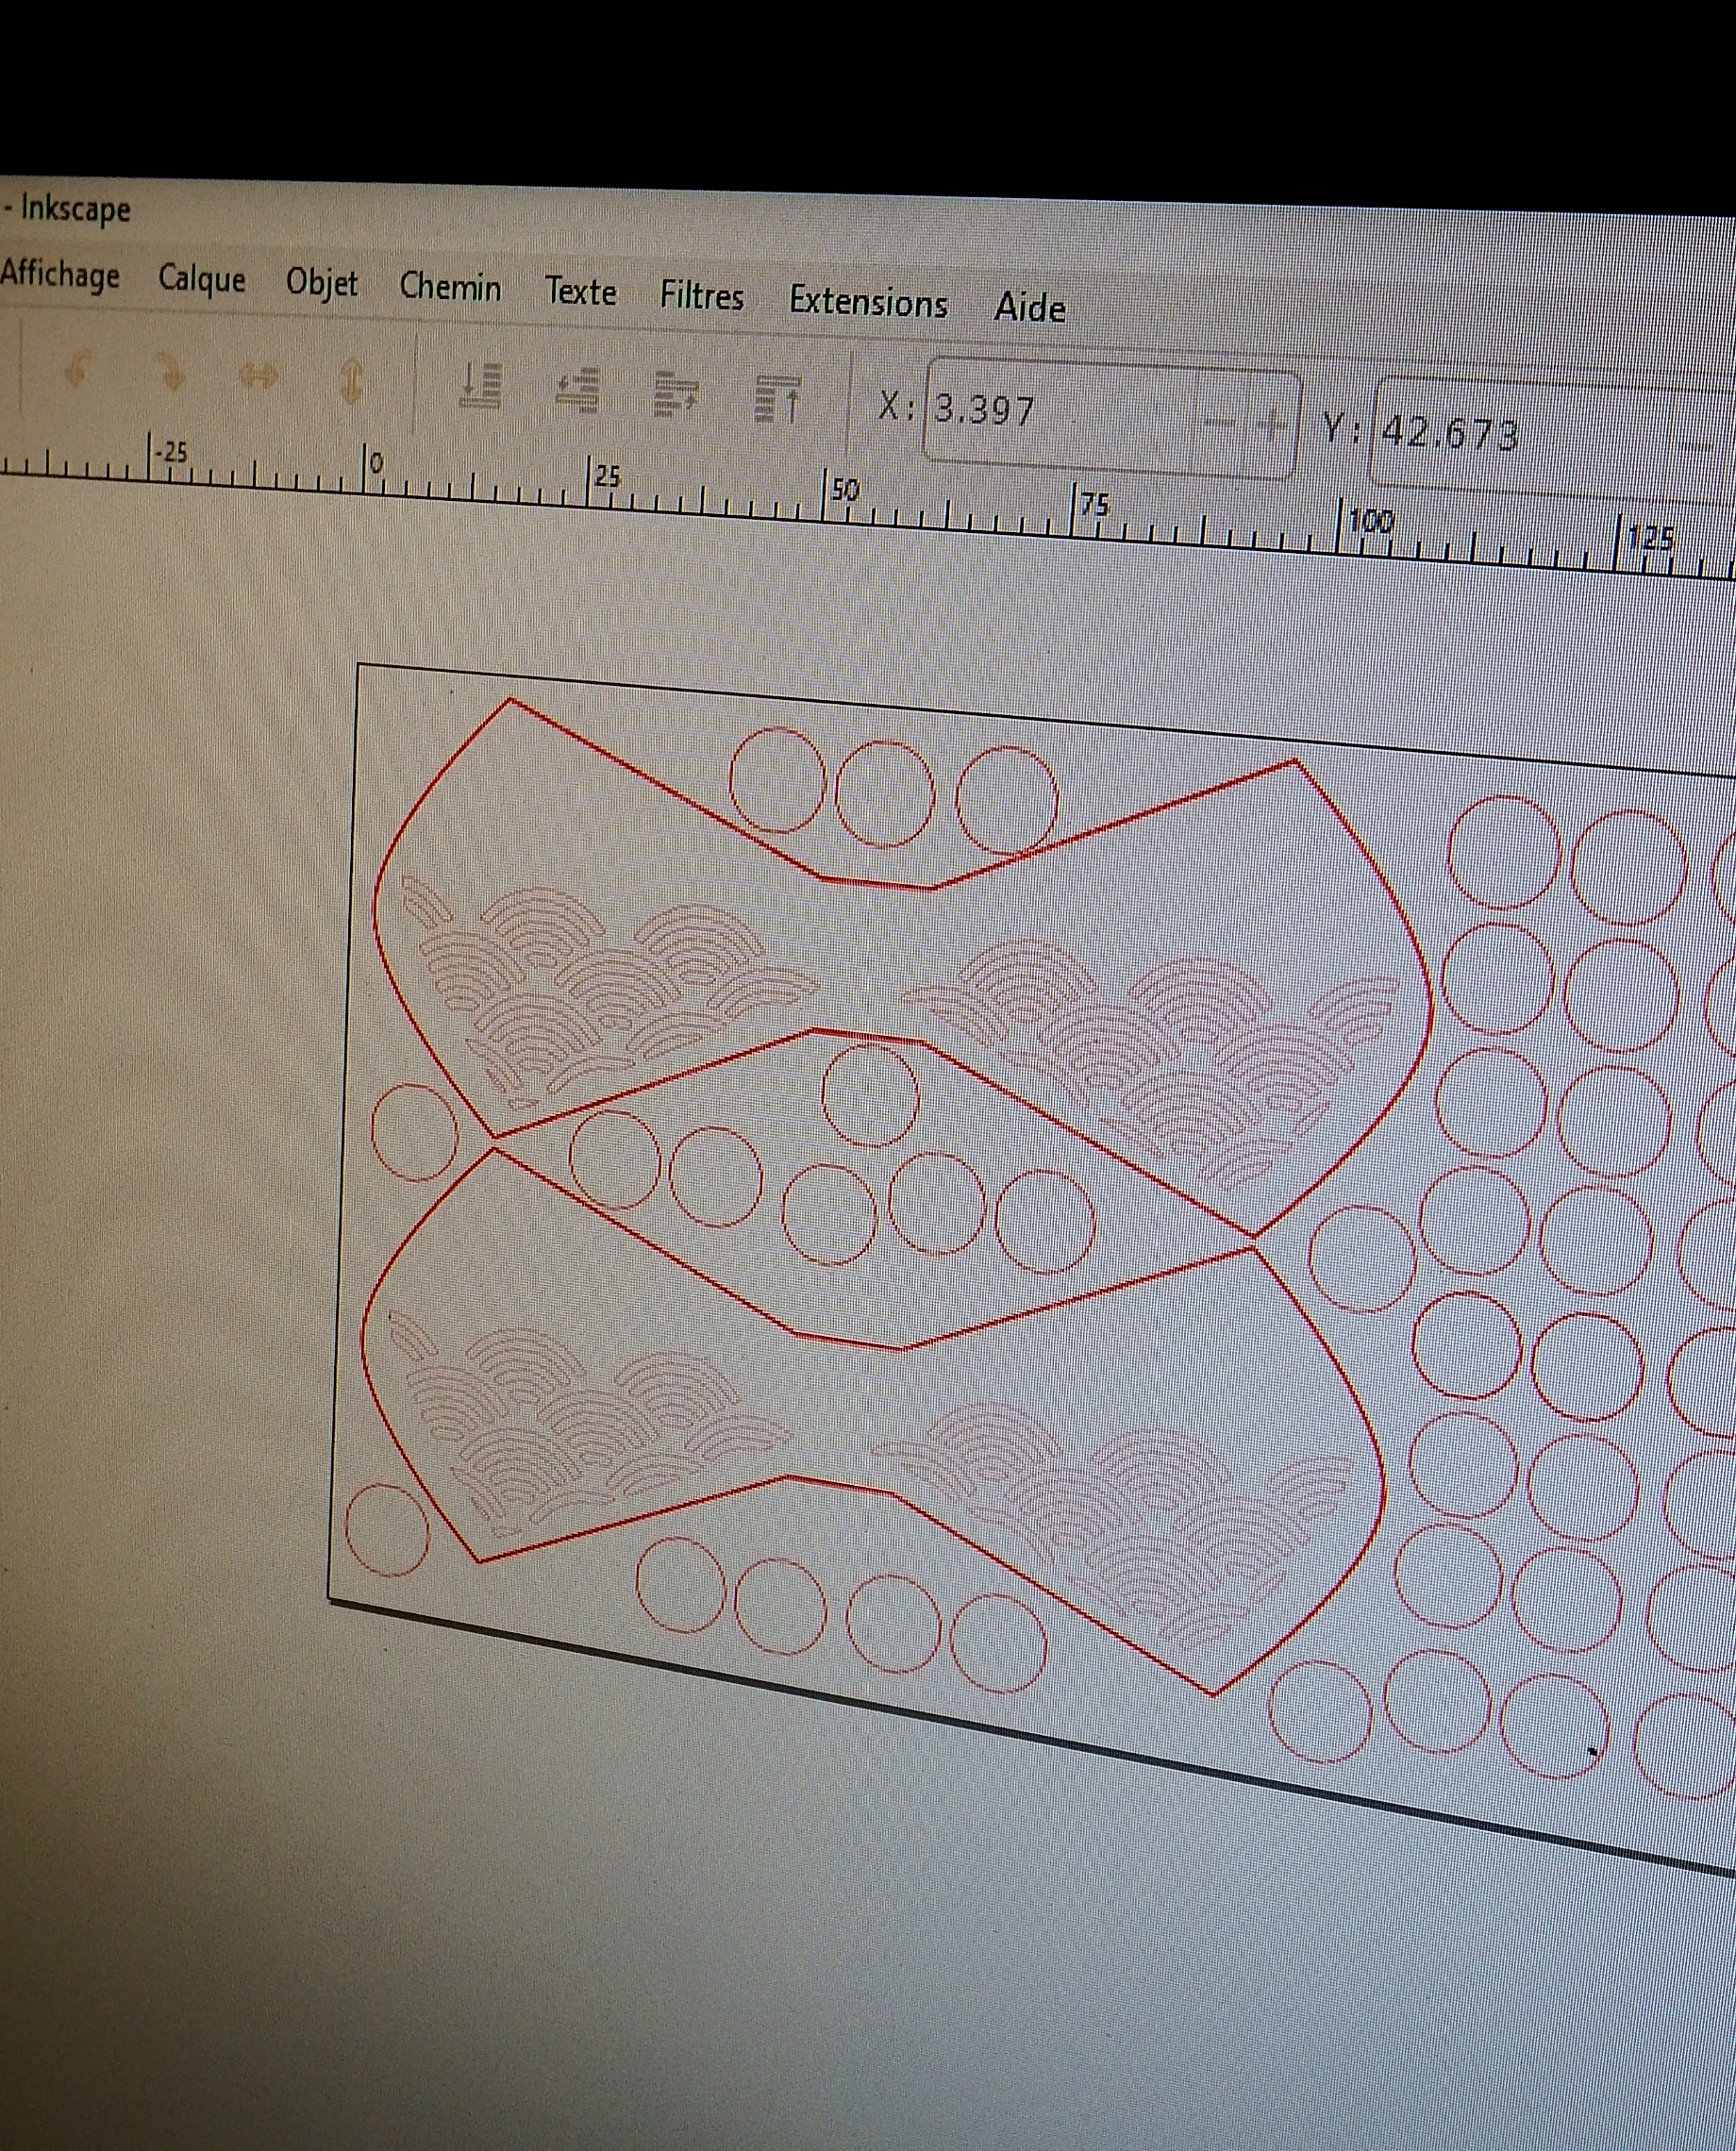The width and height of the screenshot is (1736, 2151).
Task: Decrease X value with minus button
Action: 1219,423
